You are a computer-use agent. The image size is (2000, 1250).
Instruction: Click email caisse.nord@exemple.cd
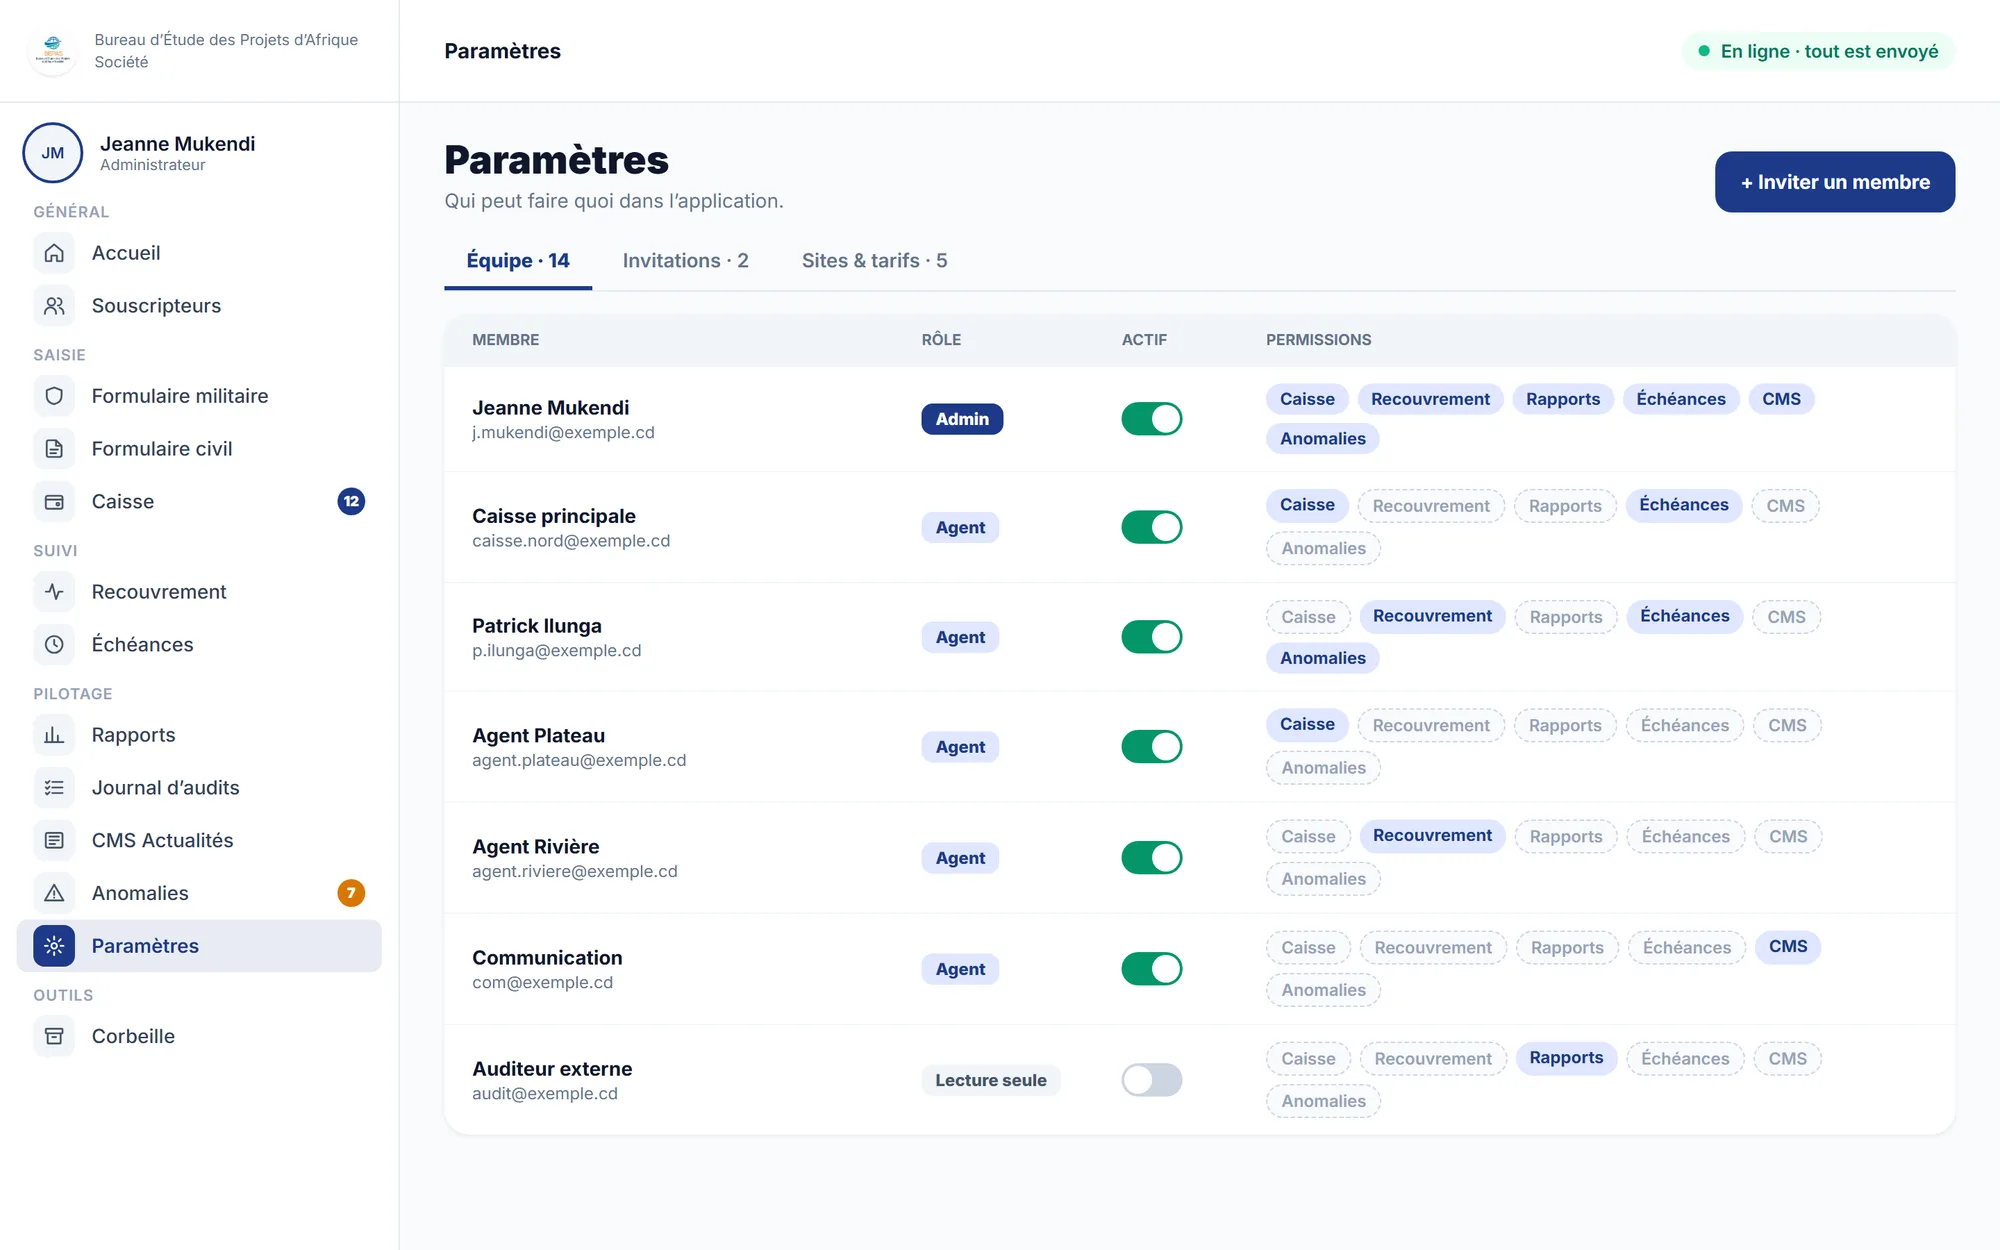pyautogui.click(x=571, y=541)
